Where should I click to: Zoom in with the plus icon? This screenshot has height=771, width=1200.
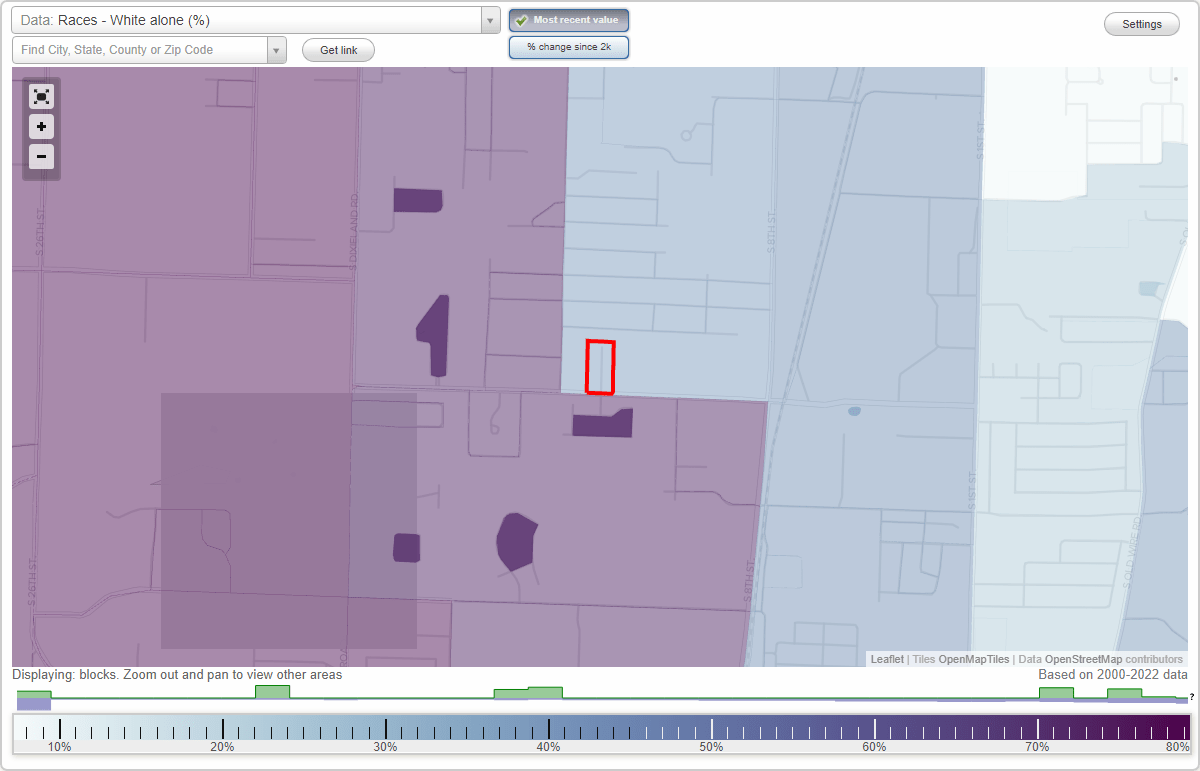(41, 127)
